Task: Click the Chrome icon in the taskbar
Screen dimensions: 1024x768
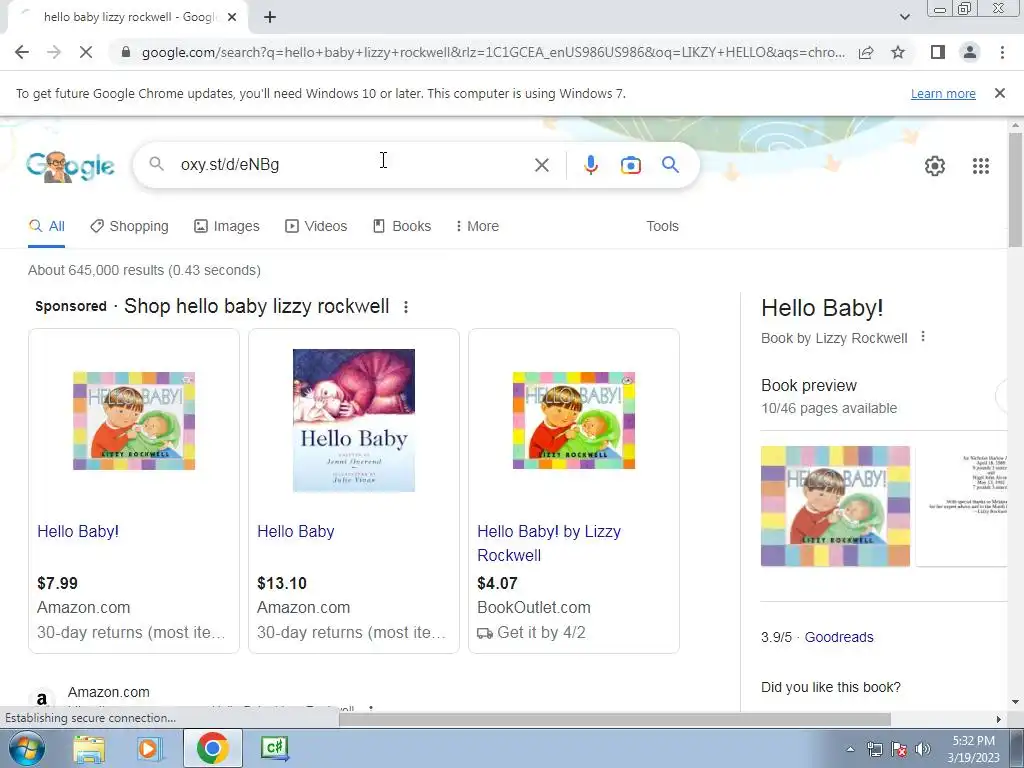Action: pyautogui.click(x=212, y=748)
